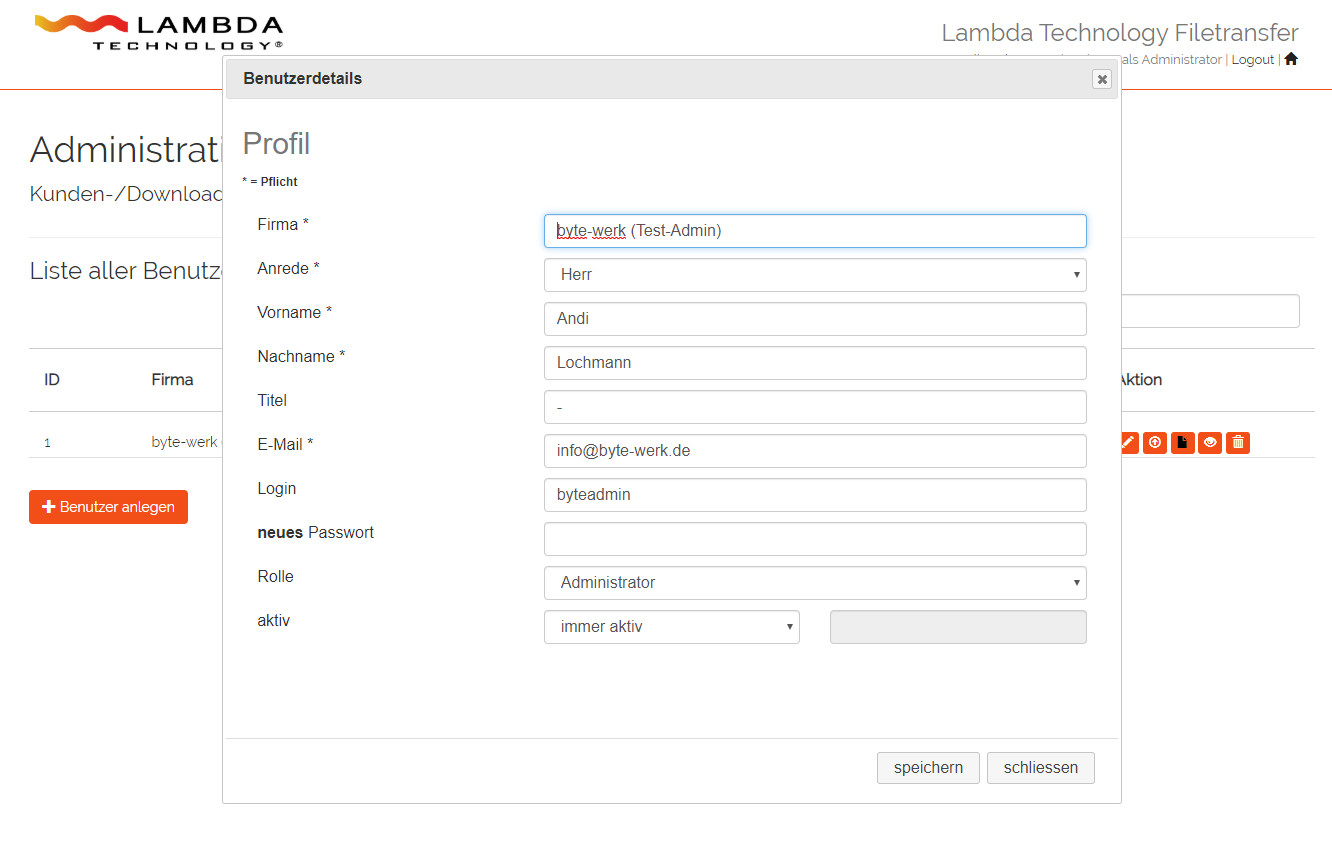Click the document file icon in Aktion column
This screenshot has height=853, width=1332.
pyautogui.click(x=1183, y=442)
